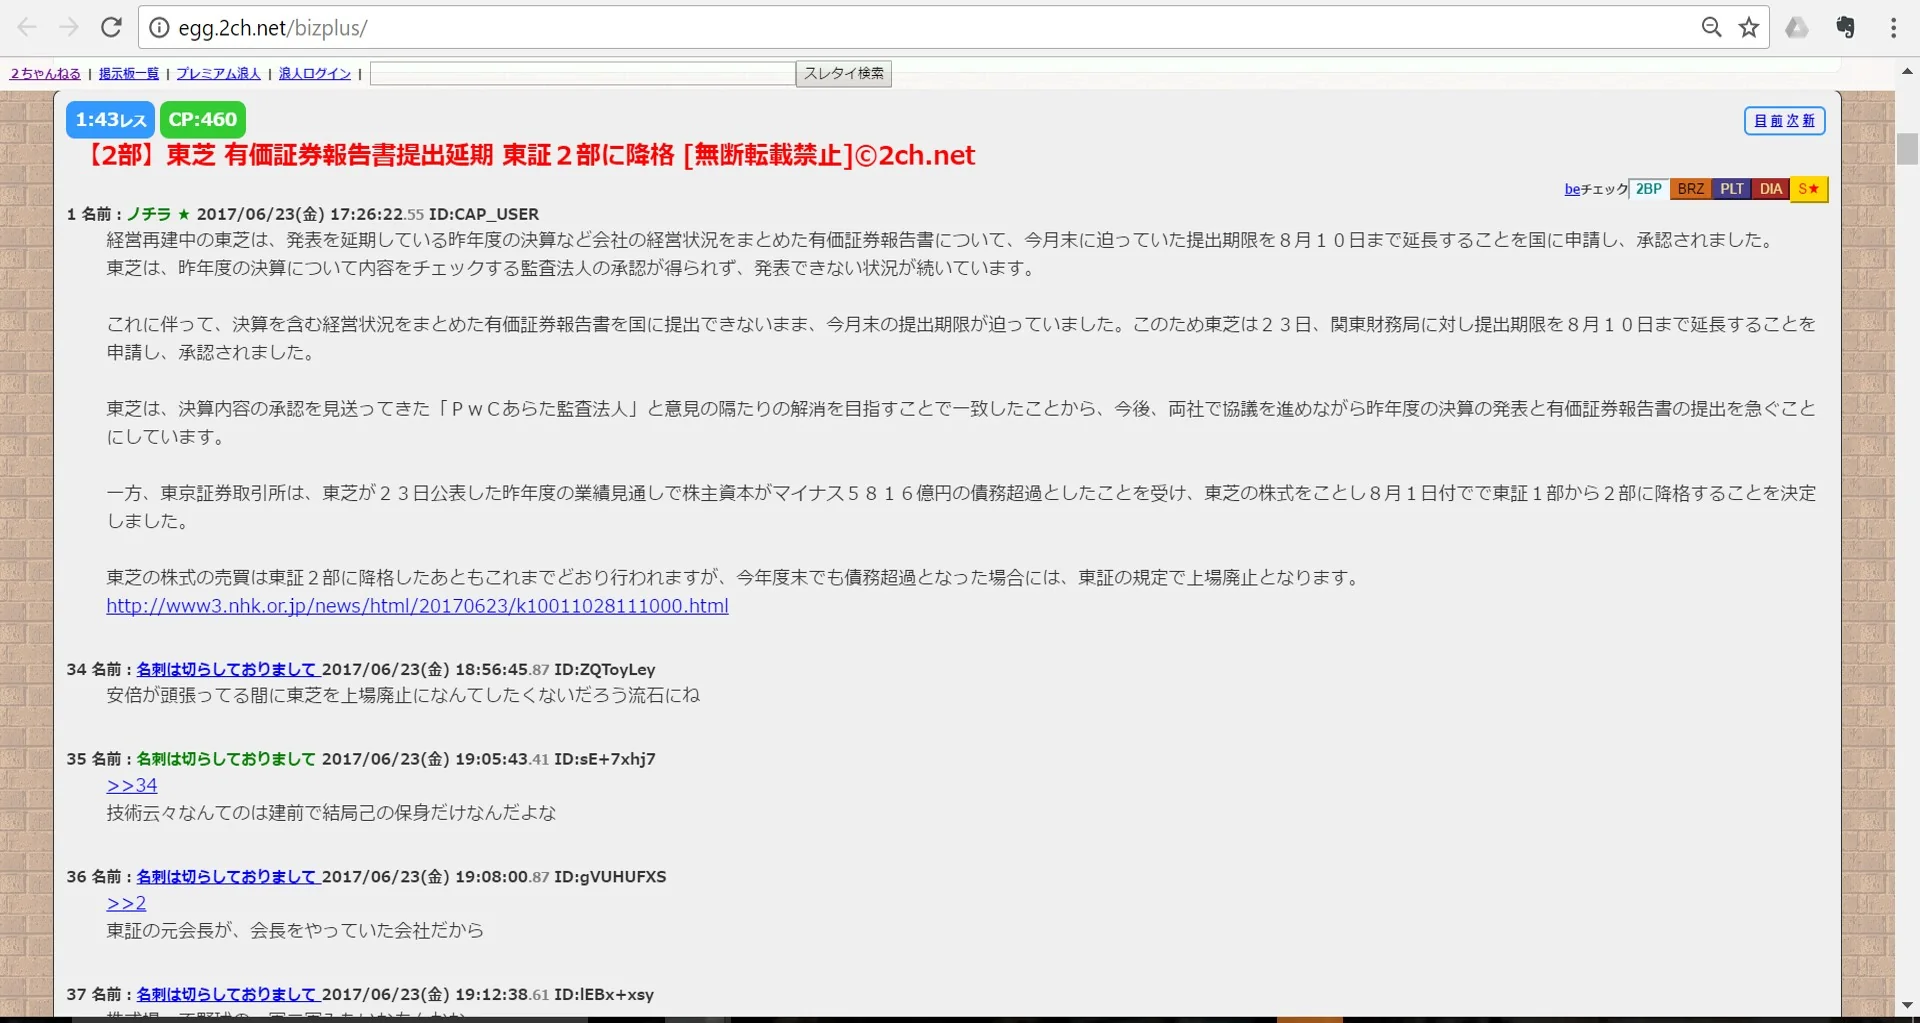Open the プレミアム浪人 link
This screenshot has width=1920, height=1023.
[218, 73]
